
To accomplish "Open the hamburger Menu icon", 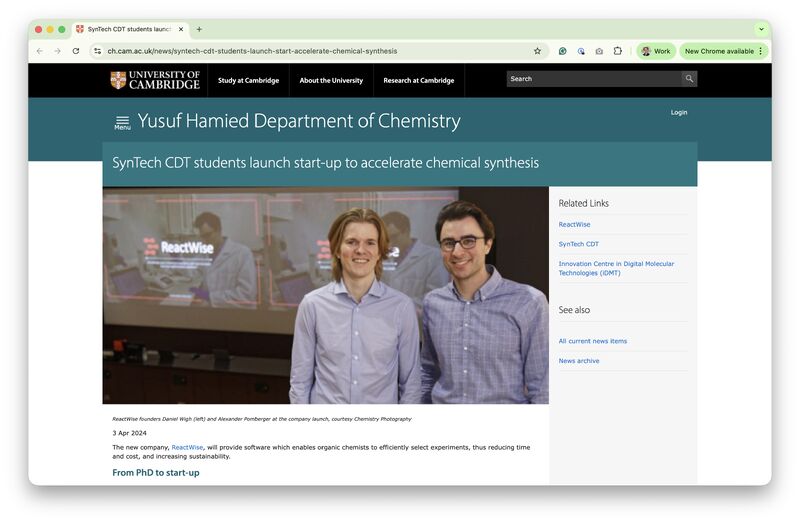I will [x=122, y=122].
